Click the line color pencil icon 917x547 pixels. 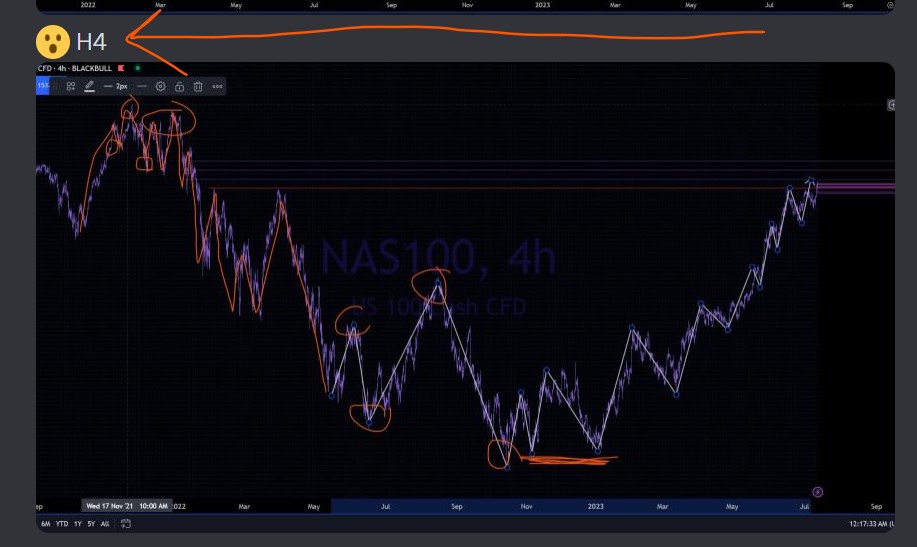(89, 87)
